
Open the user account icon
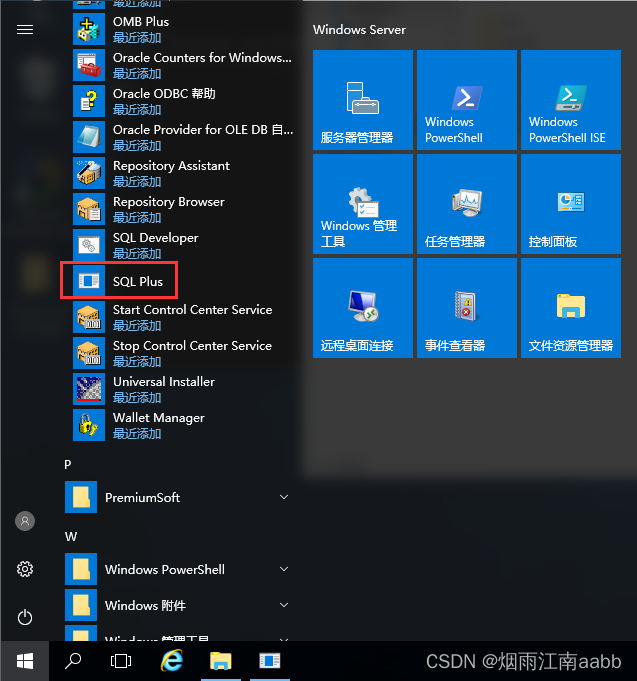tap(25, 521)
